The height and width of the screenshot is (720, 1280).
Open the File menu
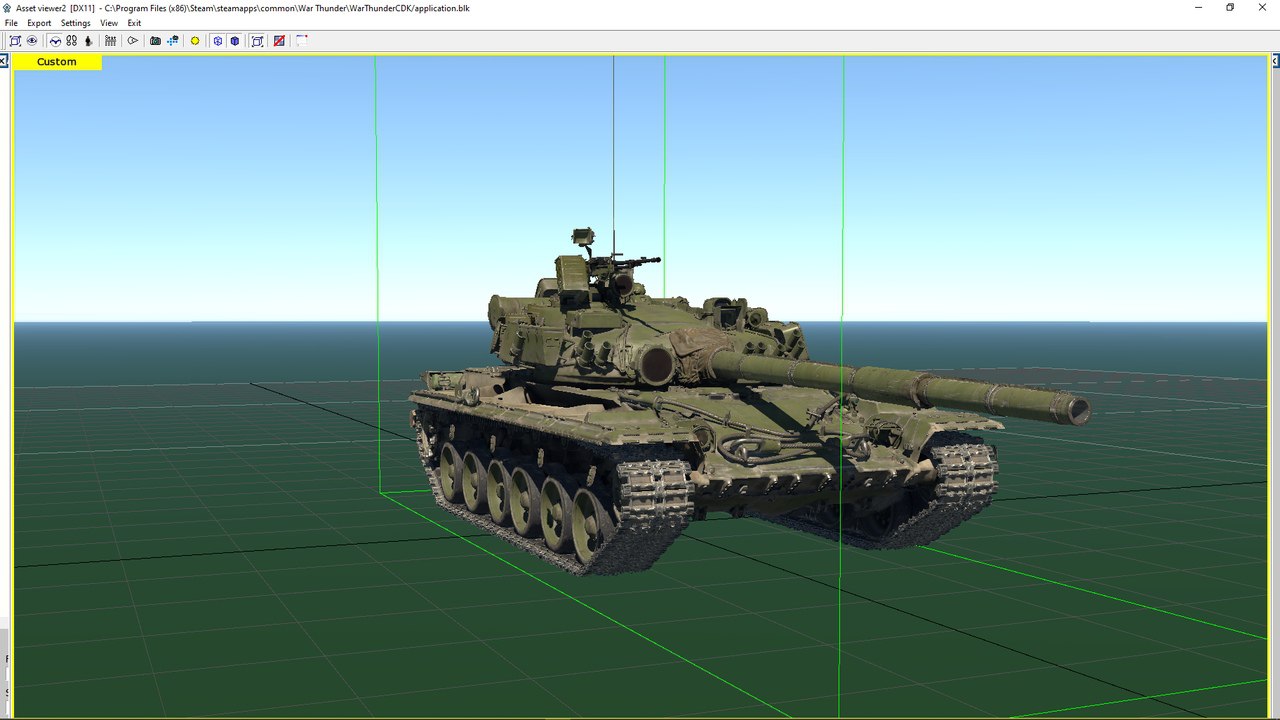pos(11,23)
